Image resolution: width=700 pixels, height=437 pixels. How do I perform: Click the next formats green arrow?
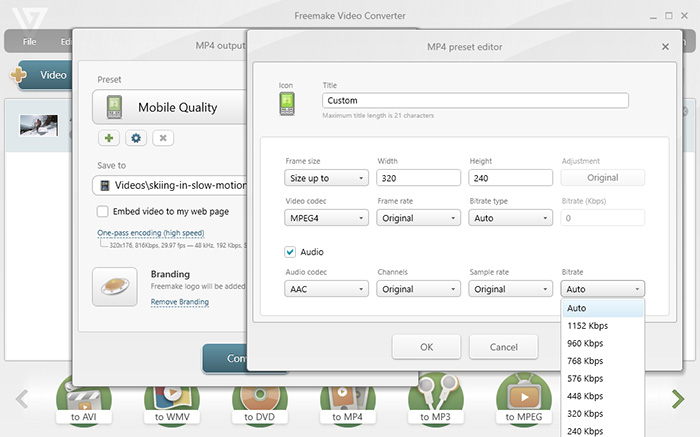(678, 399)
